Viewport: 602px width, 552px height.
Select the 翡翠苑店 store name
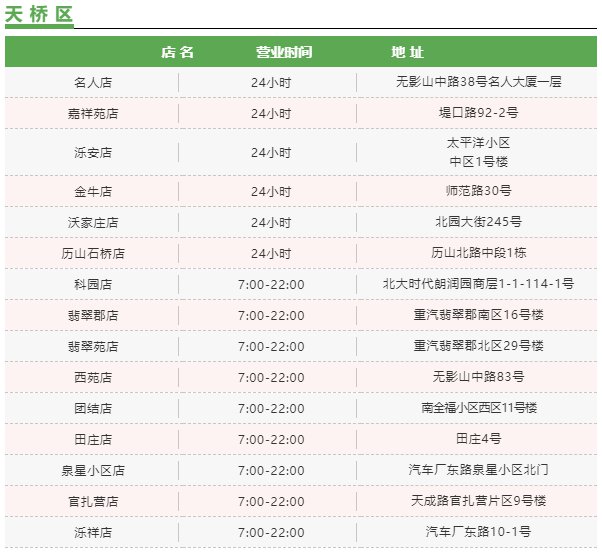[93, 346]
